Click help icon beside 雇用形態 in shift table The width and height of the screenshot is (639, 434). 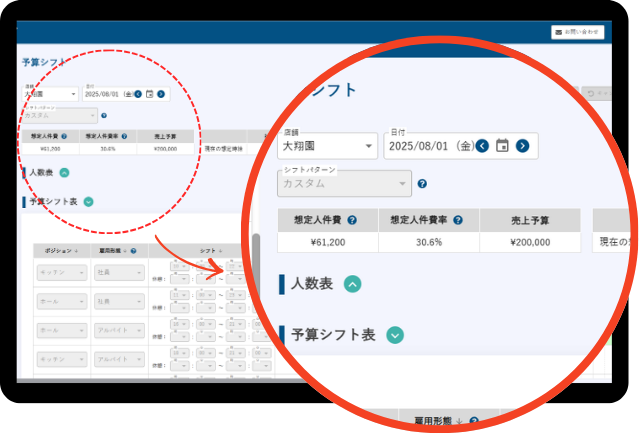[x=133, y=251]
